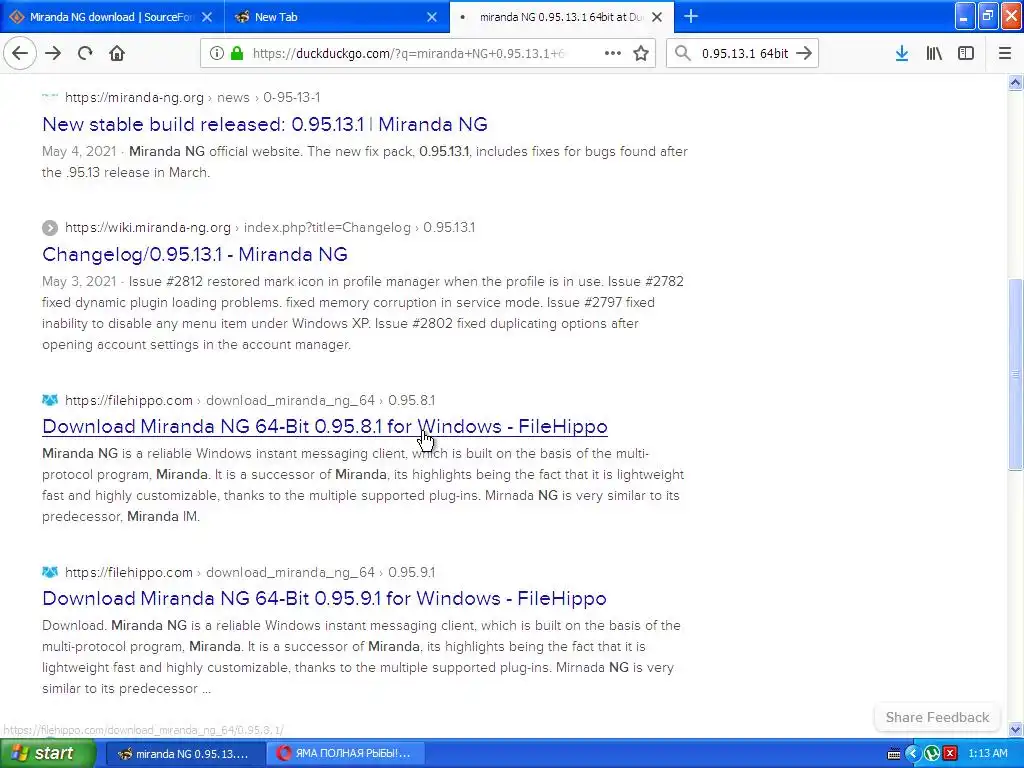Viewport: 1024px width, 768px height.
Task: Open the Firefox hamburger menu
Action: click(x=1004, y=54)
